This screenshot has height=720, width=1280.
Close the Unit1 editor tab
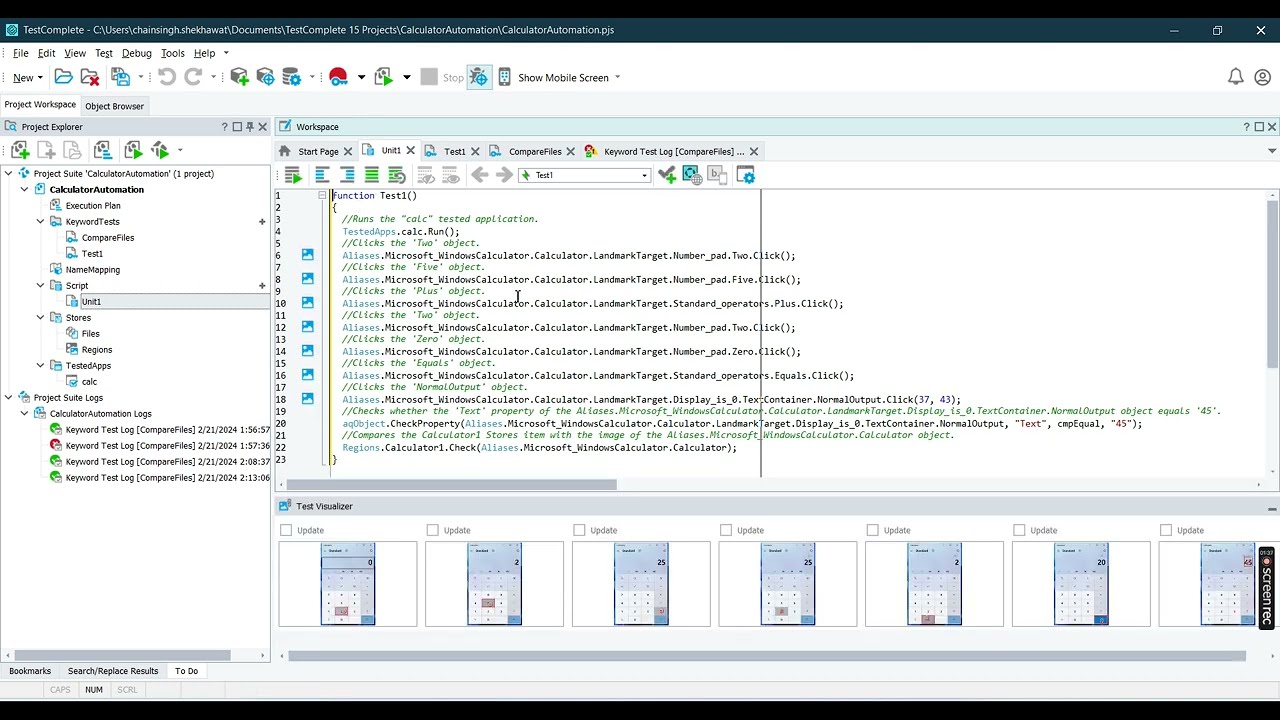click(410, 151)
